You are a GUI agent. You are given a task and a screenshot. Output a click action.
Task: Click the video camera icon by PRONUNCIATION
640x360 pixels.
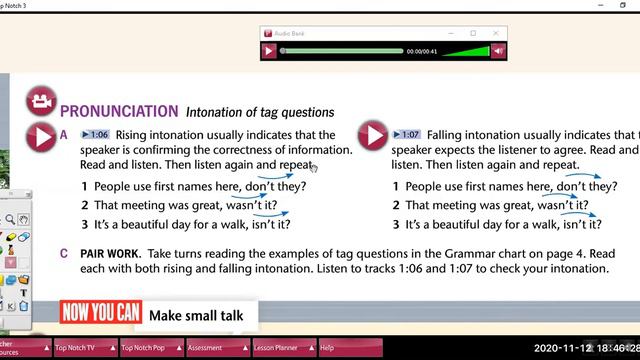coord(41,100)
